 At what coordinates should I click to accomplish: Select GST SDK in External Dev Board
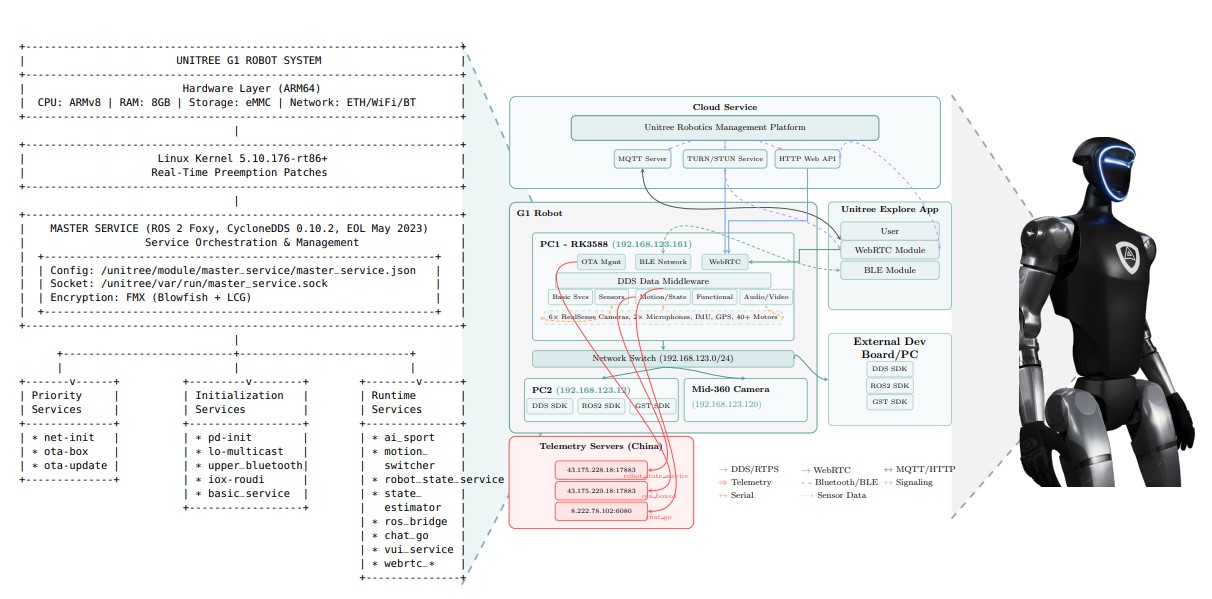(889, 402)
